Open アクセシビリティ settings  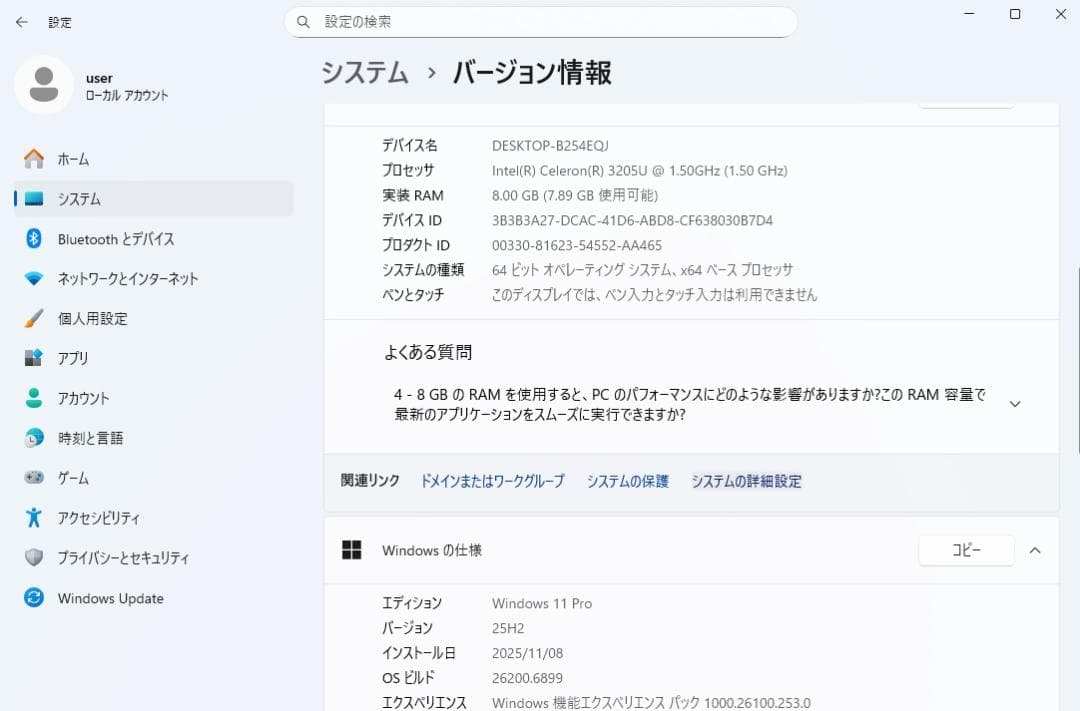tap(154, 517)
